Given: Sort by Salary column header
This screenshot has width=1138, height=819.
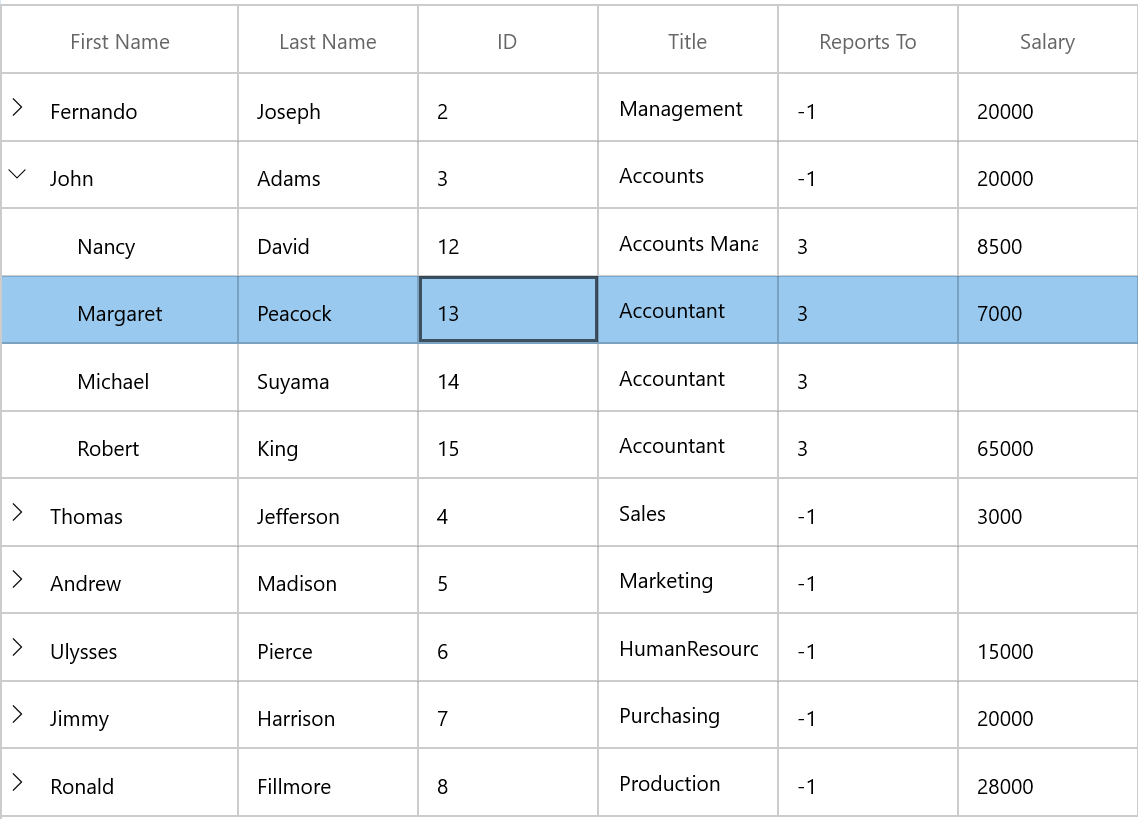Looking at the screenshot, I should click(1047, 42).
